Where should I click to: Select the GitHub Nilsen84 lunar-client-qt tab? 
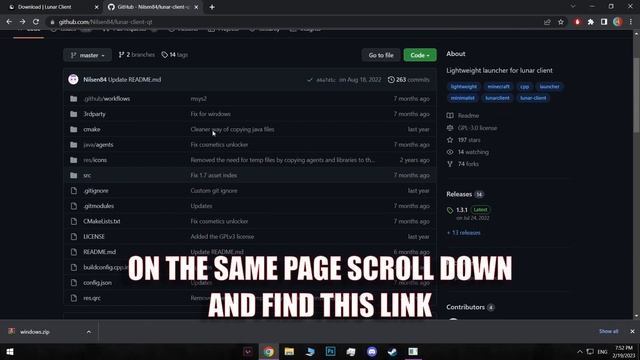click(152, 7)
